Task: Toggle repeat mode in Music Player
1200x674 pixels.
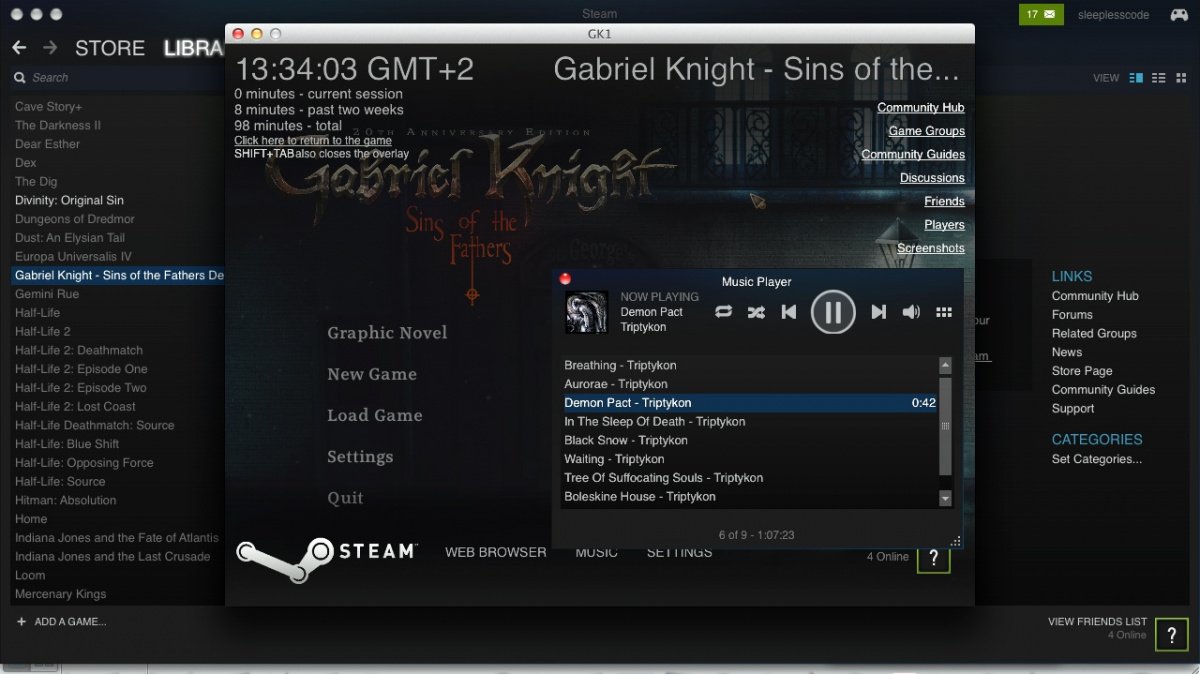Action: [723, 312]
